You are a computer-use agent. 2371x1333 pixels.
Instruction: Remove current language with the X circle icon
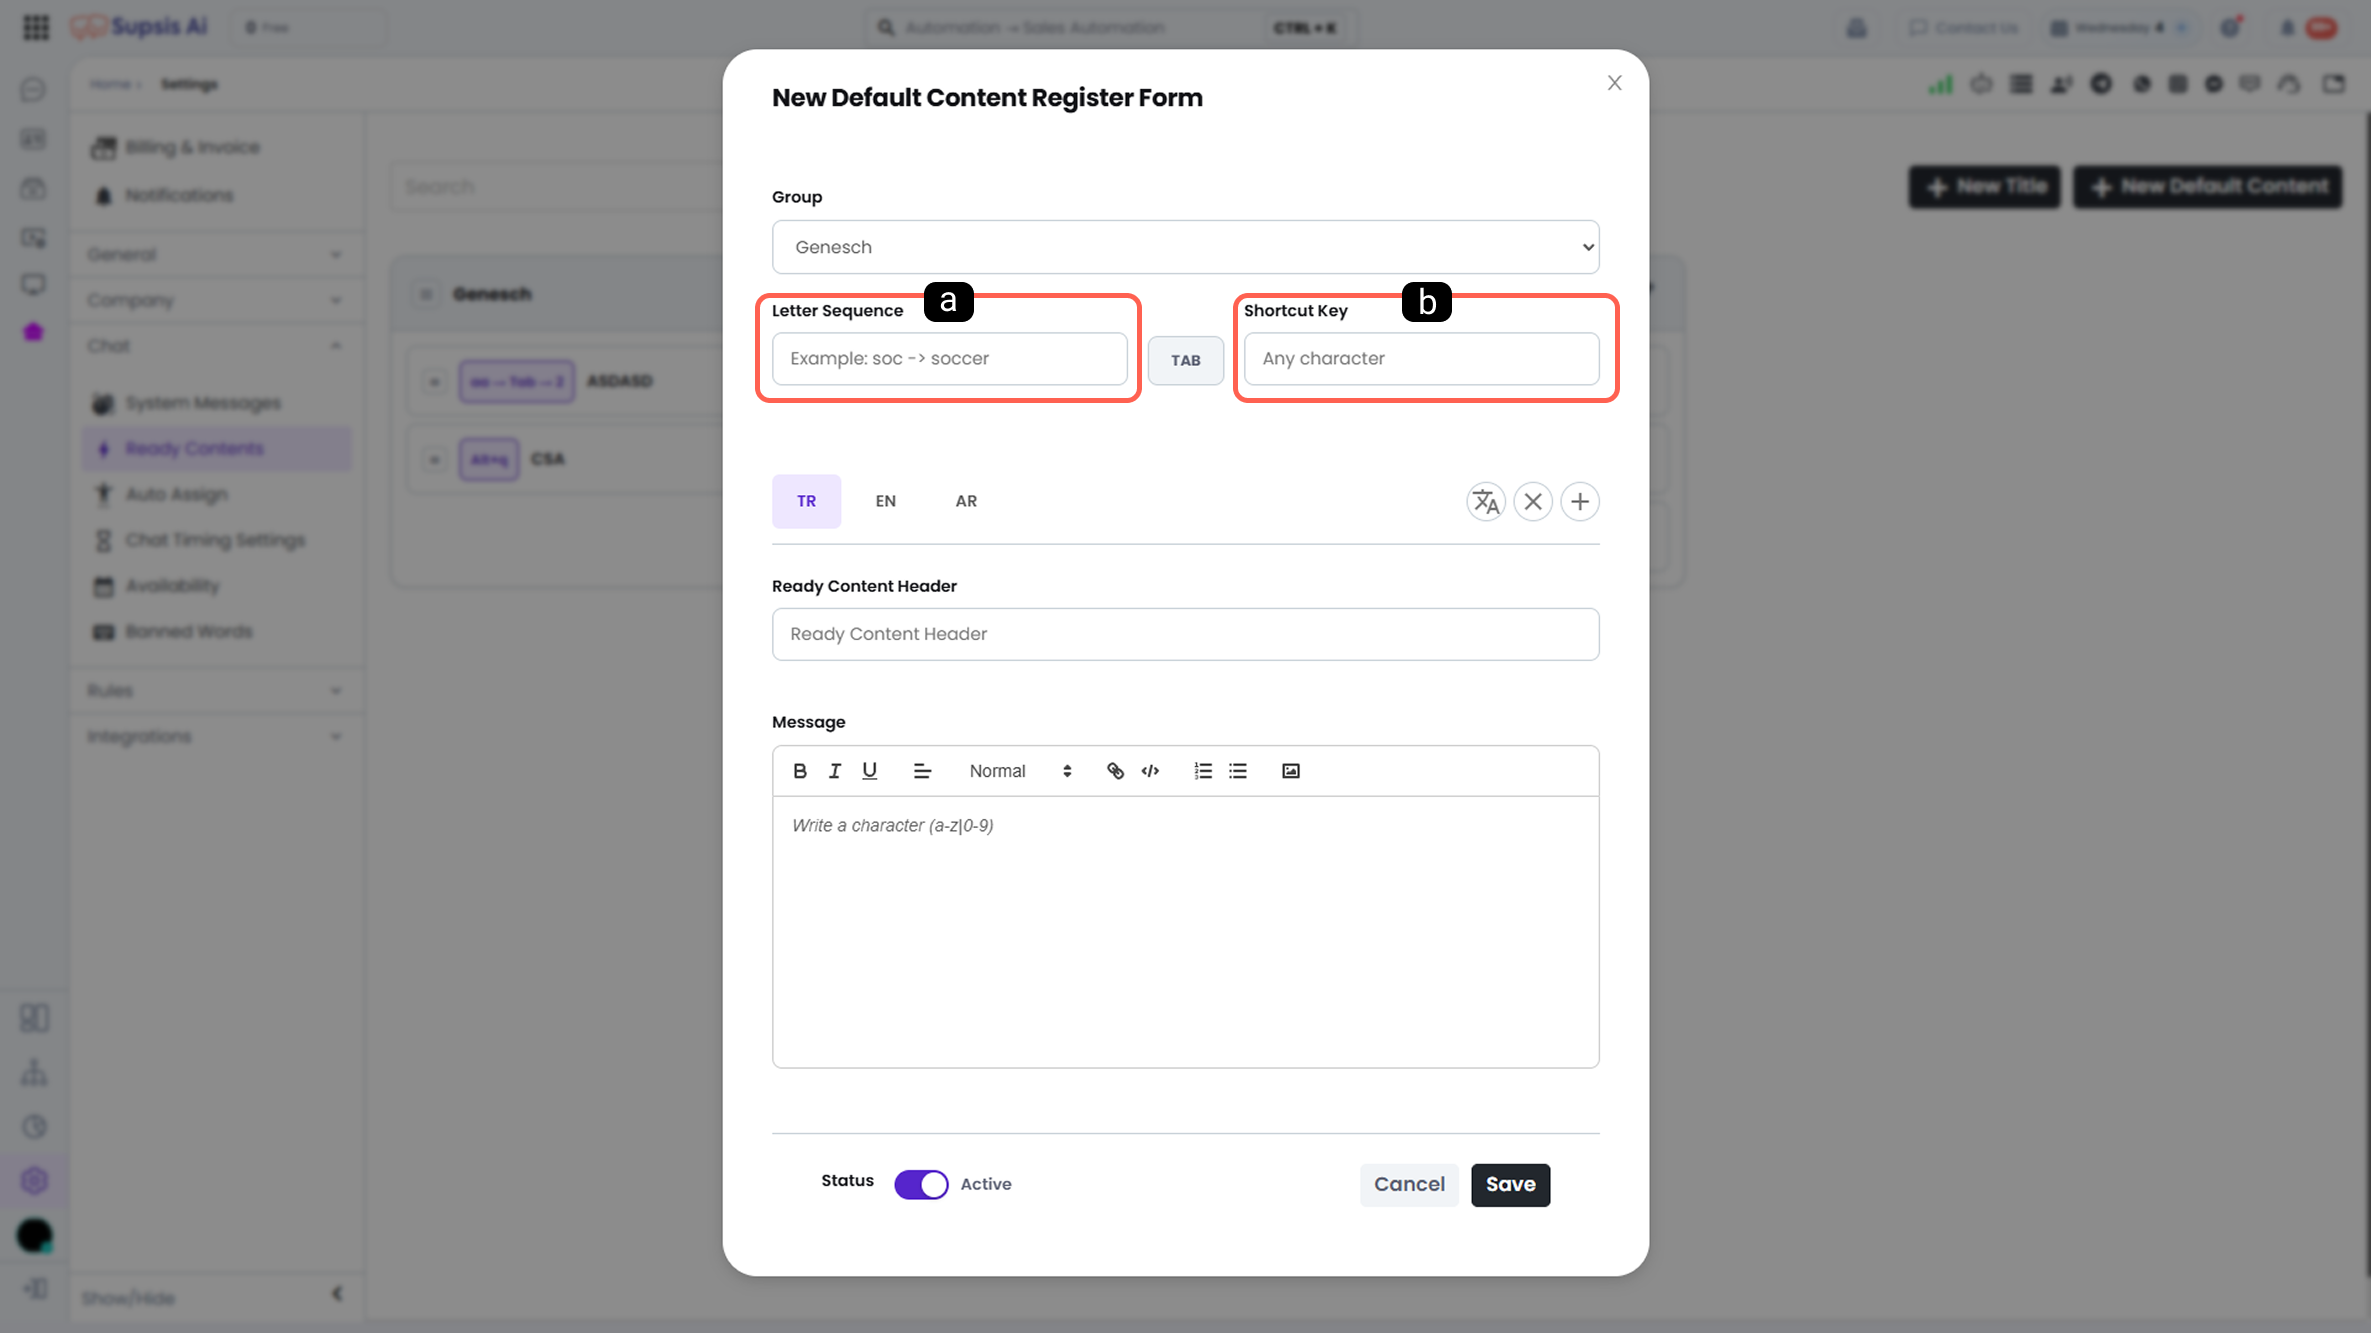point(1533,501)
